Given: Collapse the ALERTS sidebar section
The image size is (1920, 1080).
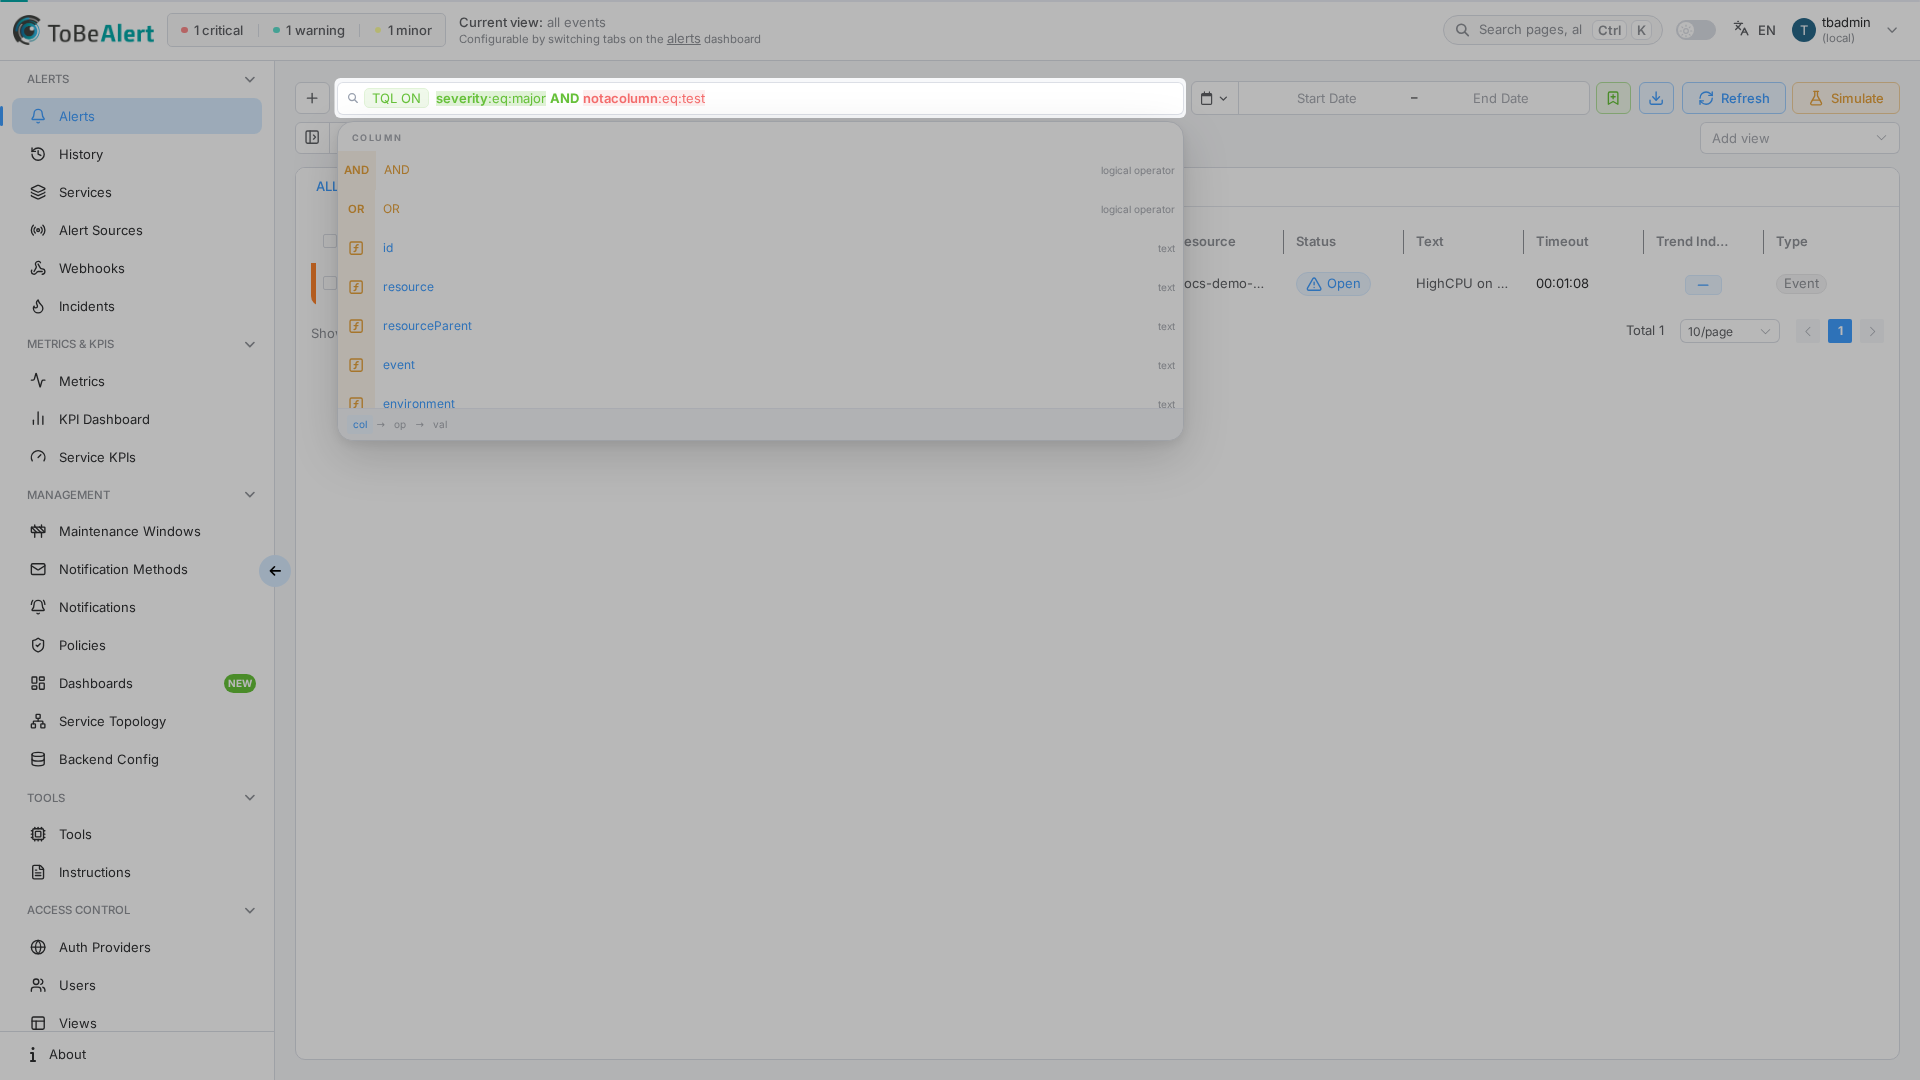Looking at the screenshot, I should tap(250, 79).
